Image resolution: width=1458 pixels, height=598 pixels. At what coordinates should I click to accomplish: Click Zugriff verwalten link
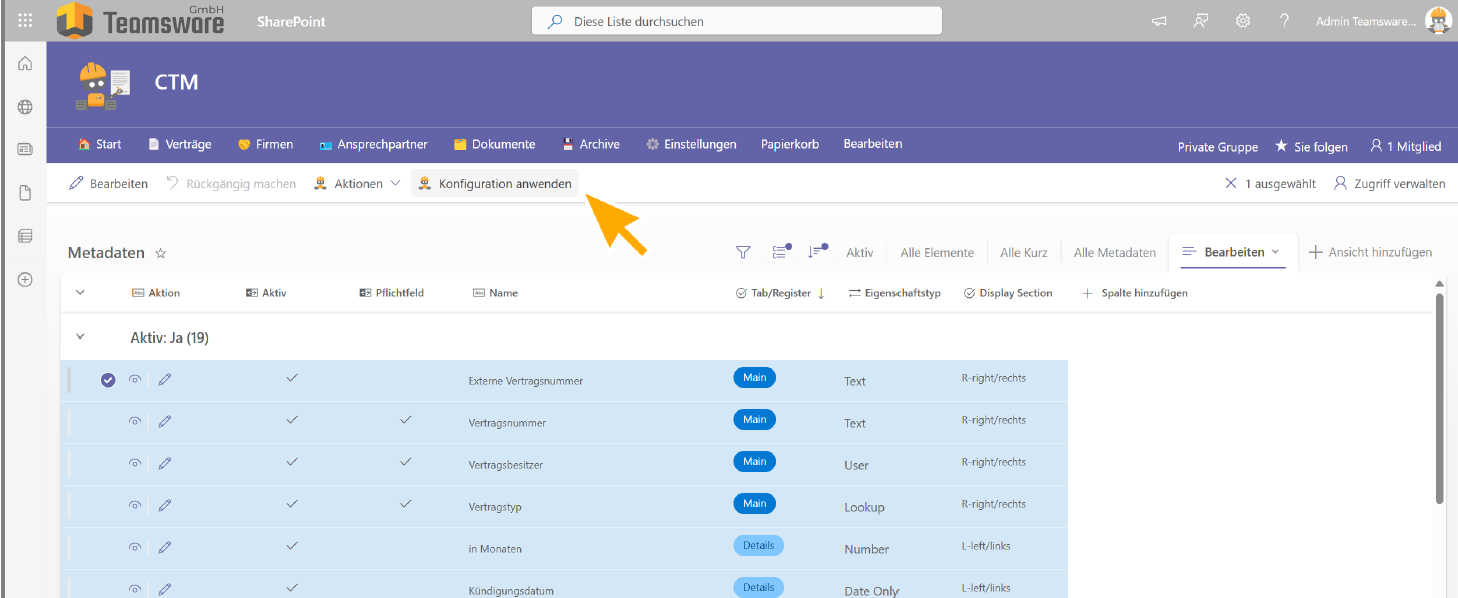(1389, 184)
